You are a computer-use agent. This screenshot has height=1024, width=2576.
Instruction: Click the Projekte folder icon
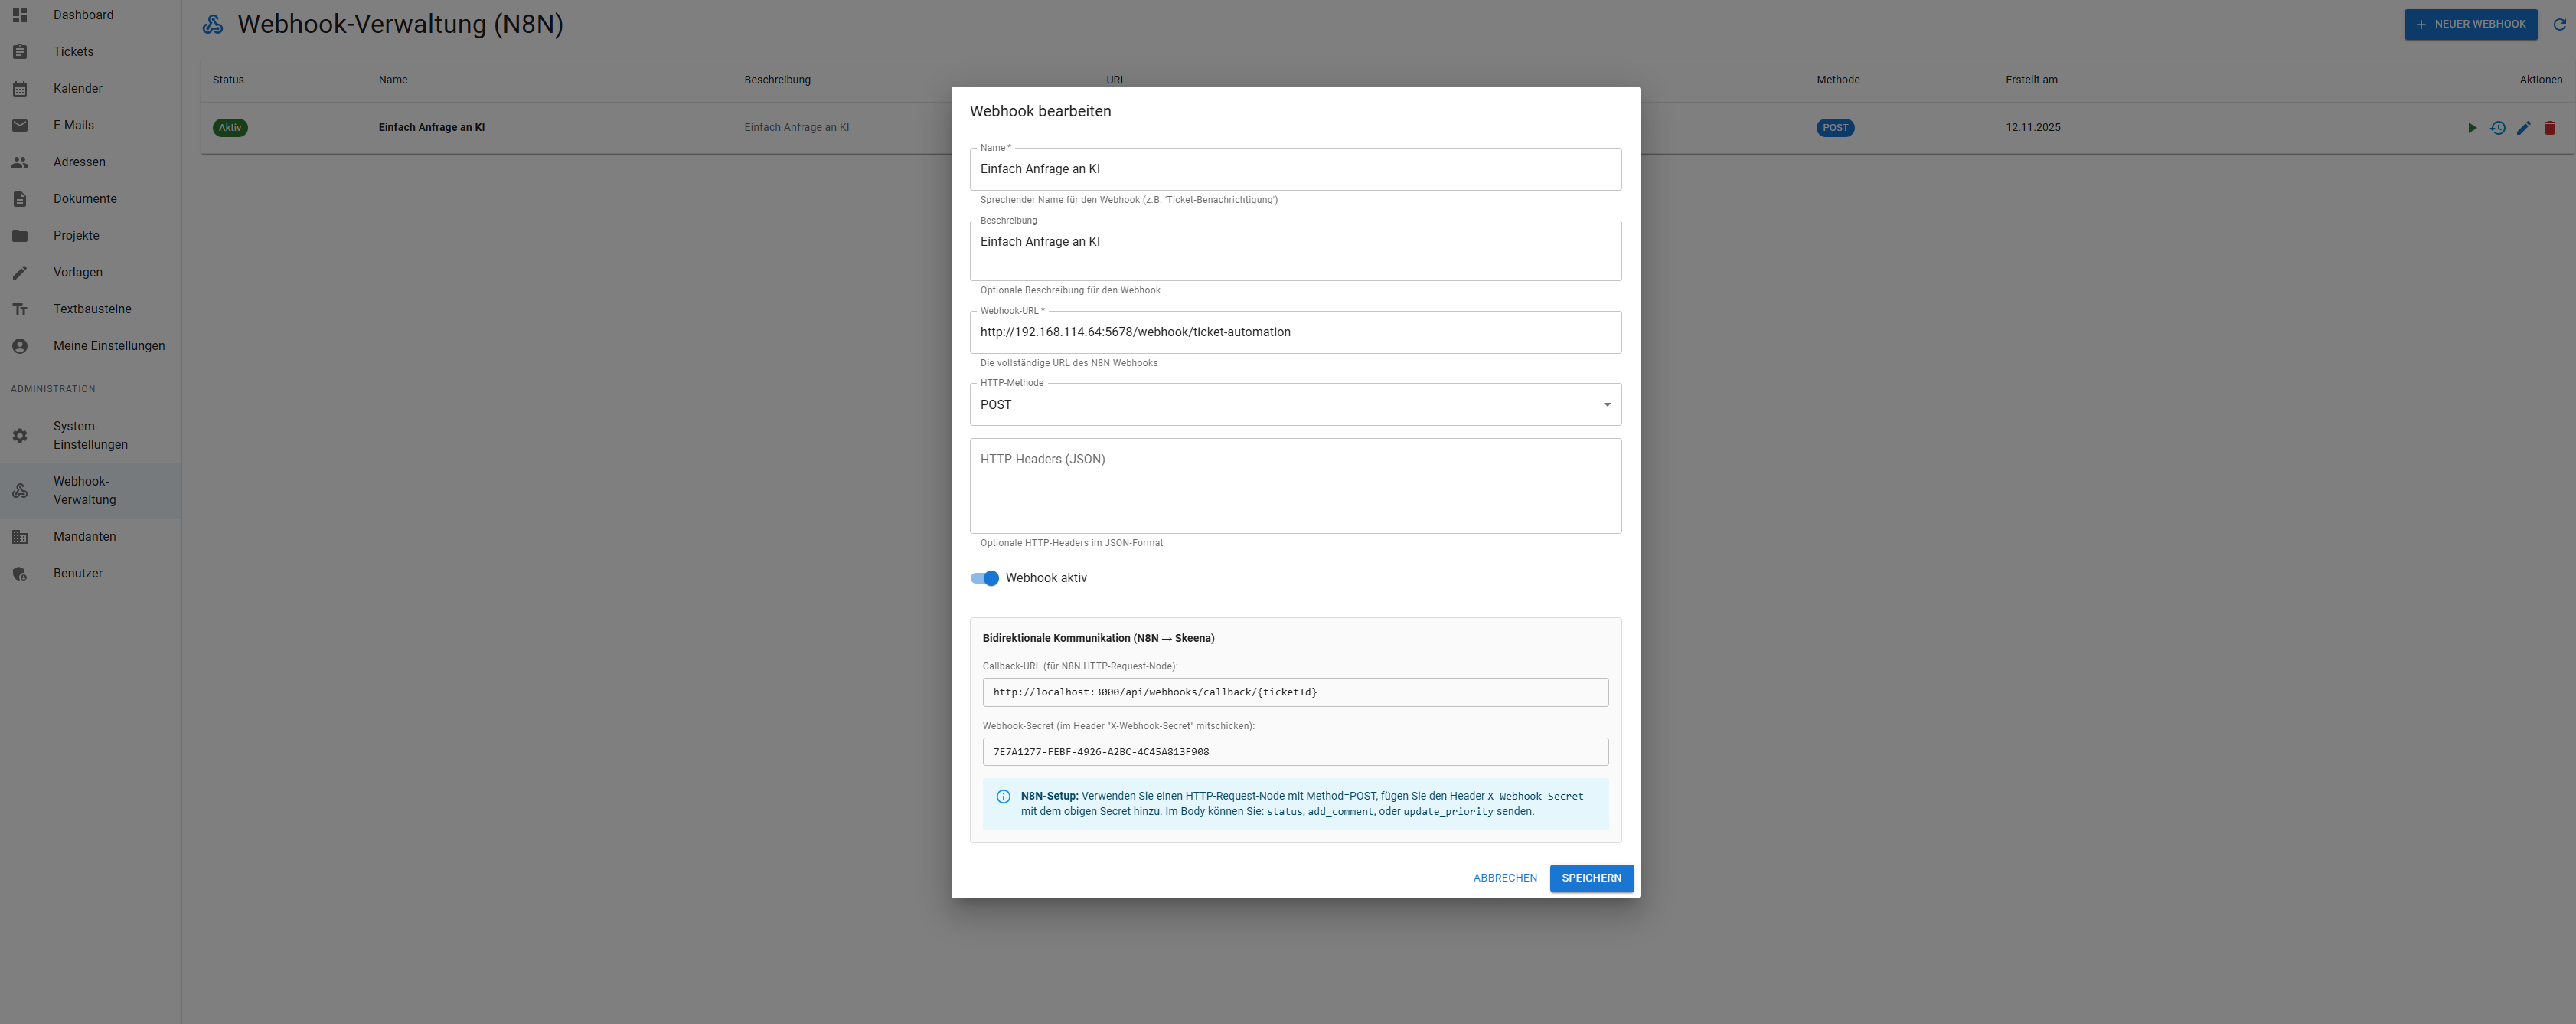click(x=20, y=235)
